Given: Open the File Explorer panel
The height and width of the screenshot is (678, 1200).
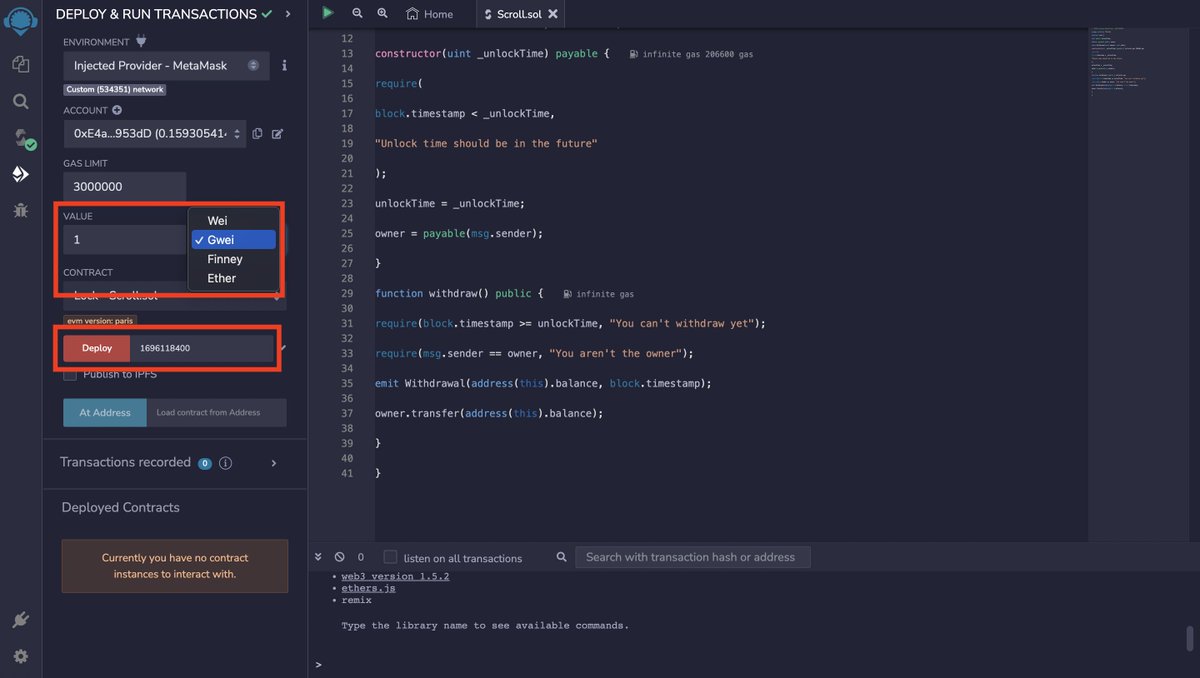Looking at the screenshot, I should [x=21, y=62].
